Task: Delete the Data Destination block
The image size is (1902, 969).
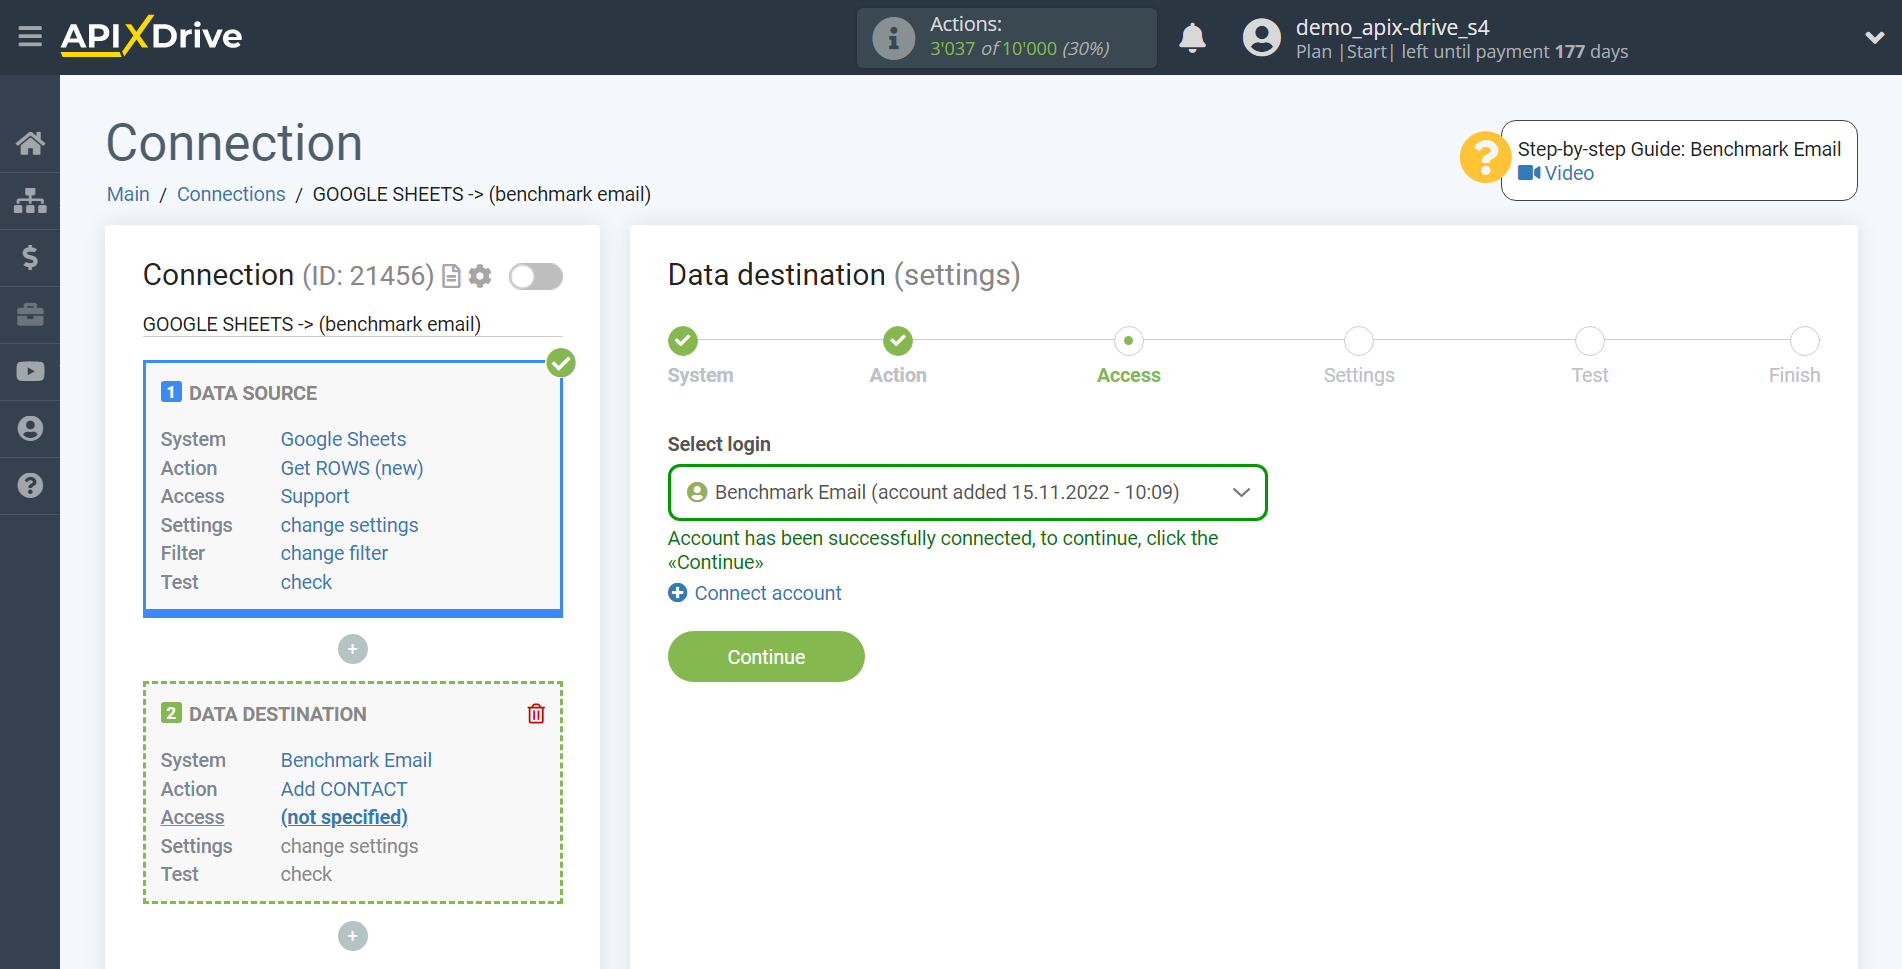Action: click(536, 713)
